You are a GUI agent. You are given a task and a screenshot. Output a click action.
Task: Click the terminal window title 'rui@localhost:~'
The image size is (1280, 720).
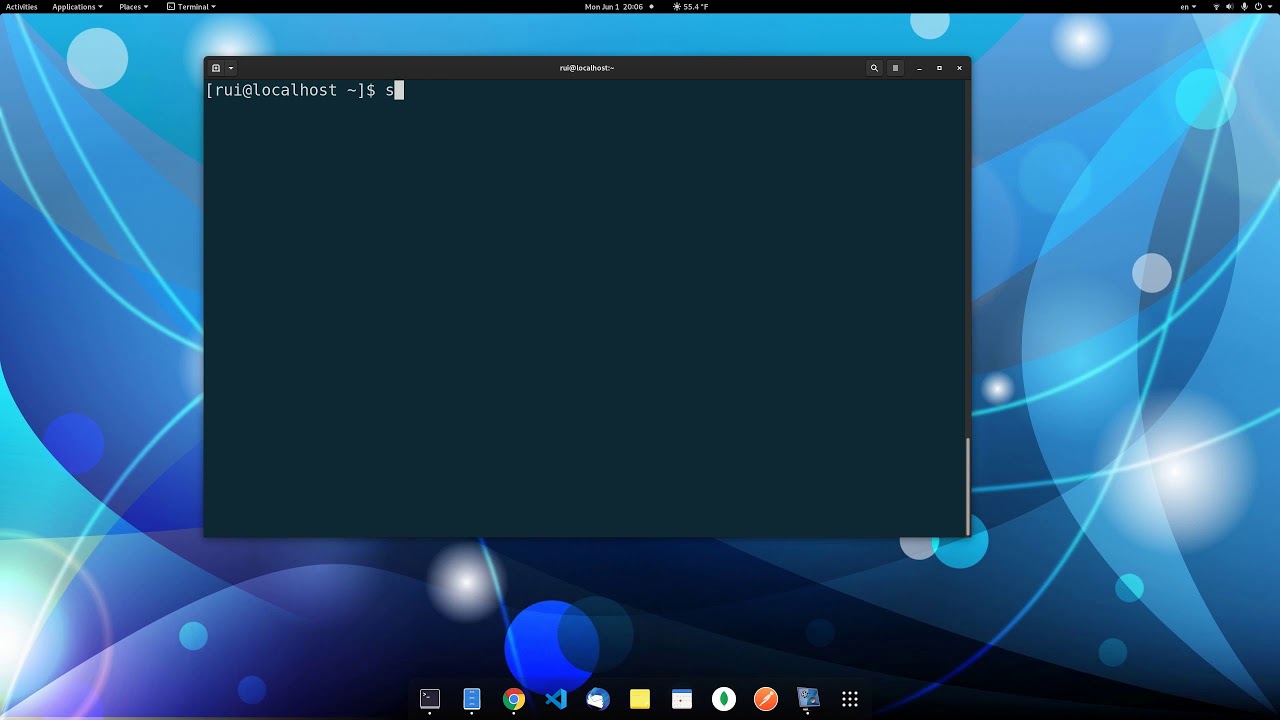click(587, 68)
